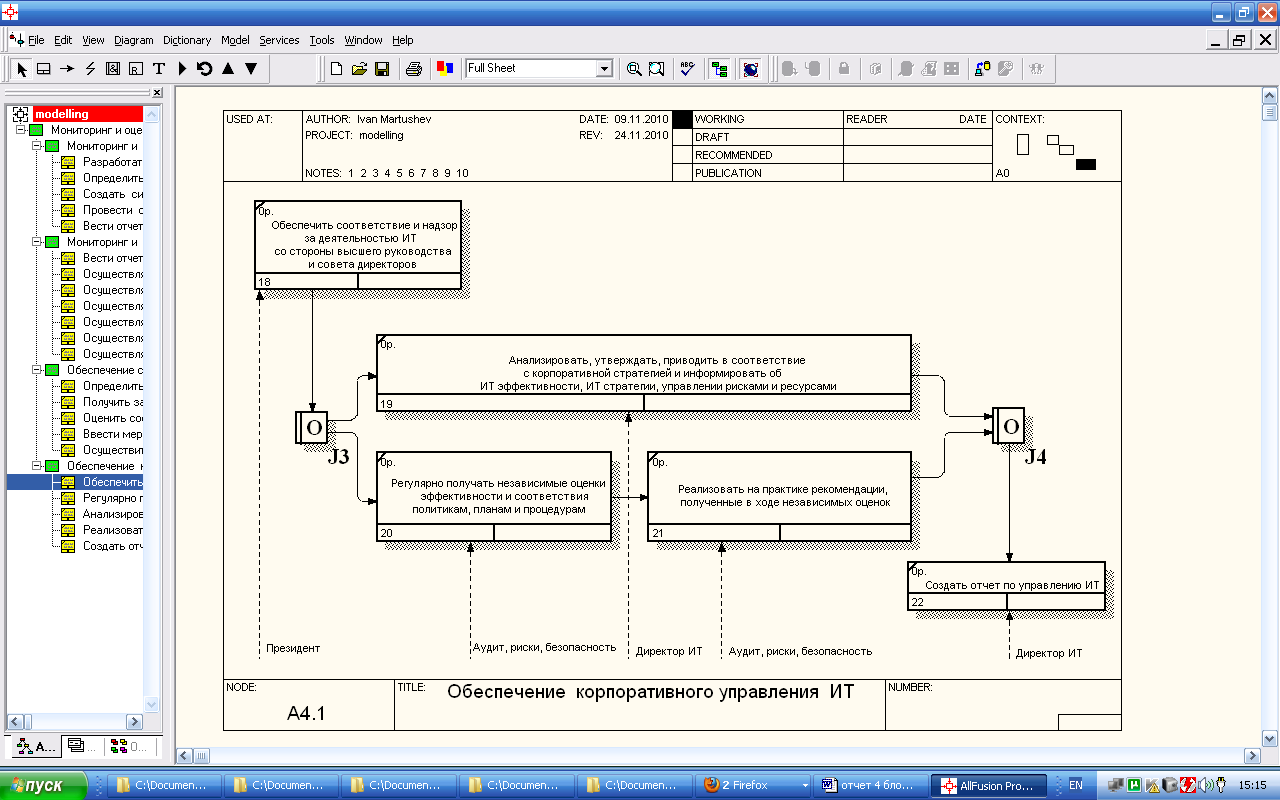Select activity box 18 Обеспечить соответствие
The width and height of the screenshot is (1280, 800).
357,244
